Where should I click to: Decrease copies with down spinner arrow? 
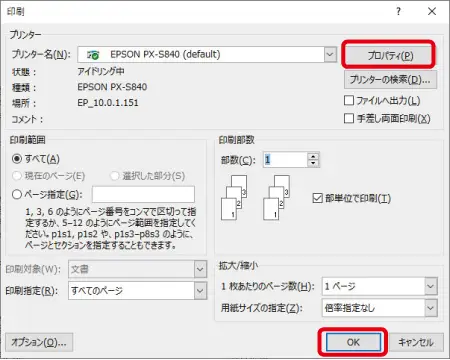313,163
